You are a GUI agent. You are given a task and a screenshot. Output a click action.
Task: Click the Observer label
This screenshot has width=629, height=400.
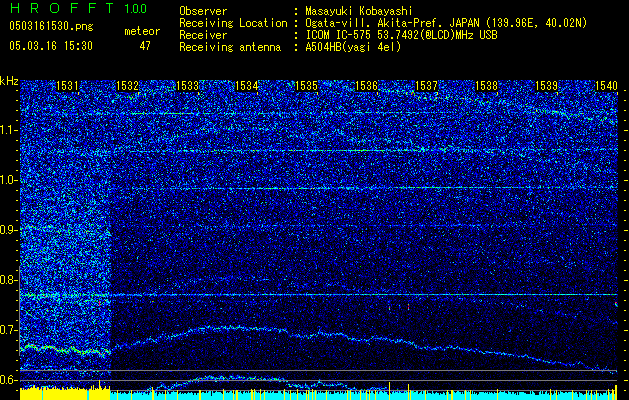203,11
